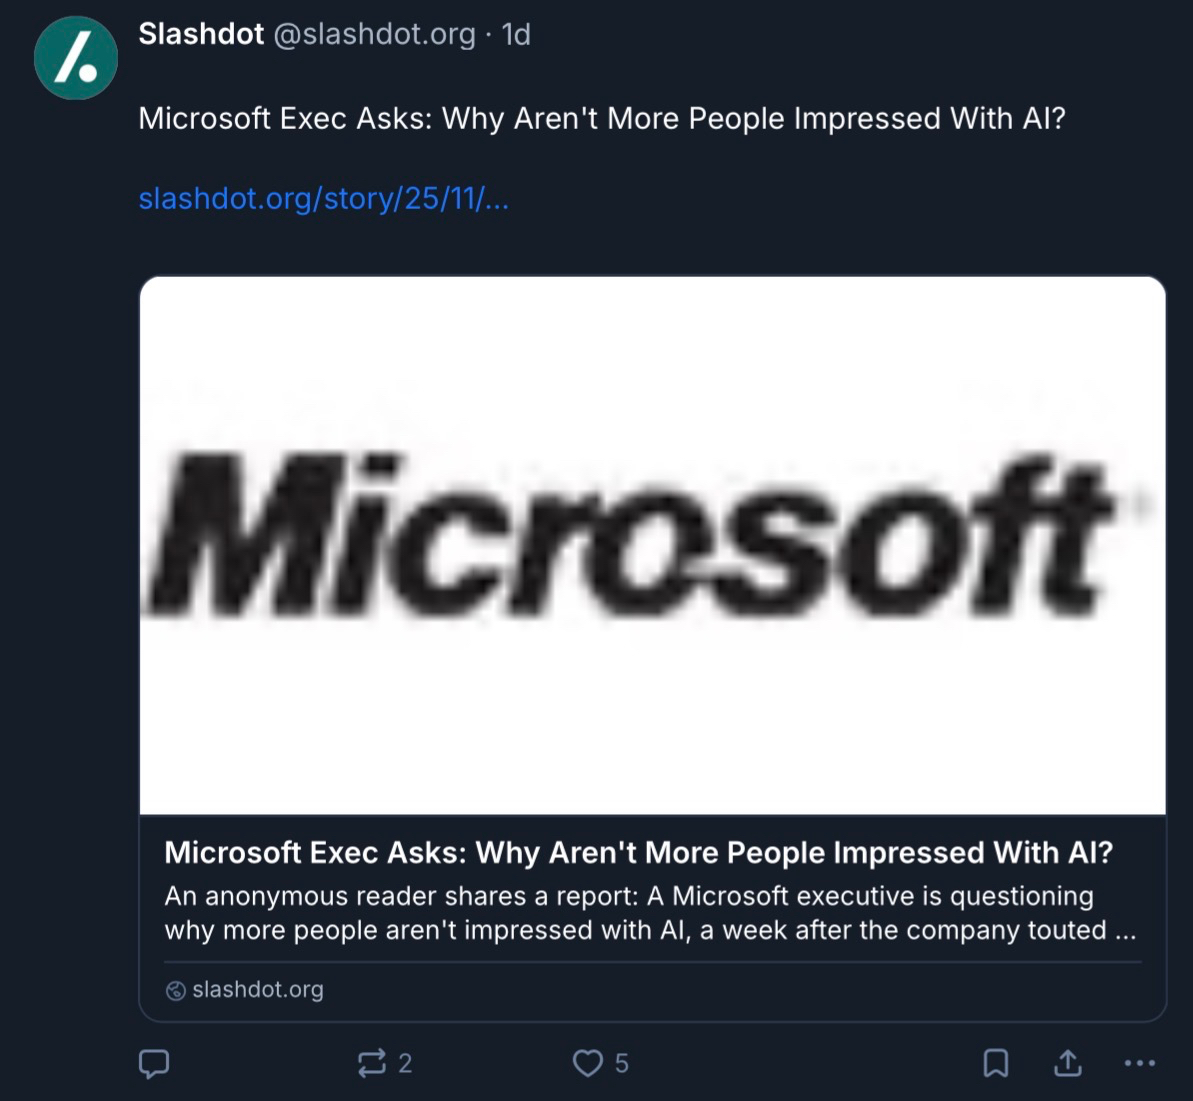Click the post's main text above the link
Image resolution: width=1193 pixels, height=1101 pixels.
602,119
